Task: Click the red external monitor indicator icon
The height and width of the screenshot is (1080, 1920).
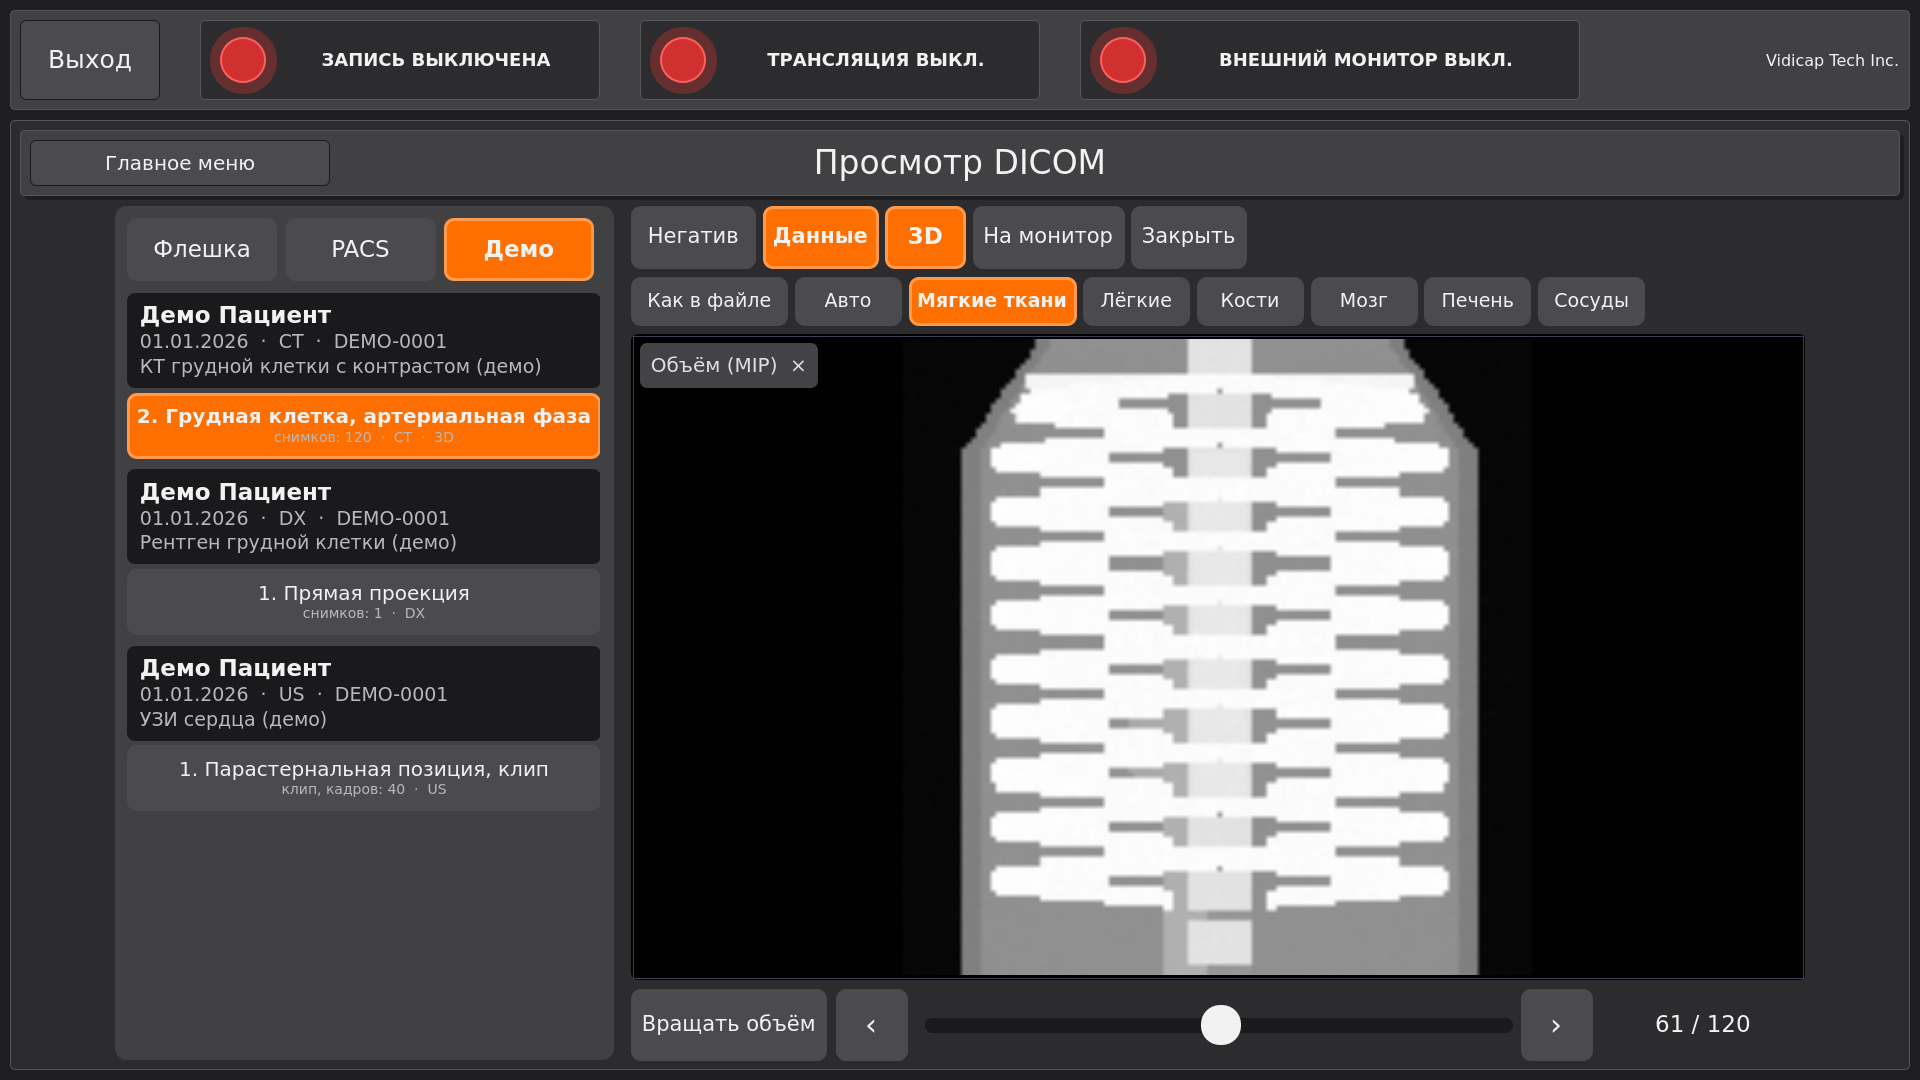Action: coord(1123,60)
